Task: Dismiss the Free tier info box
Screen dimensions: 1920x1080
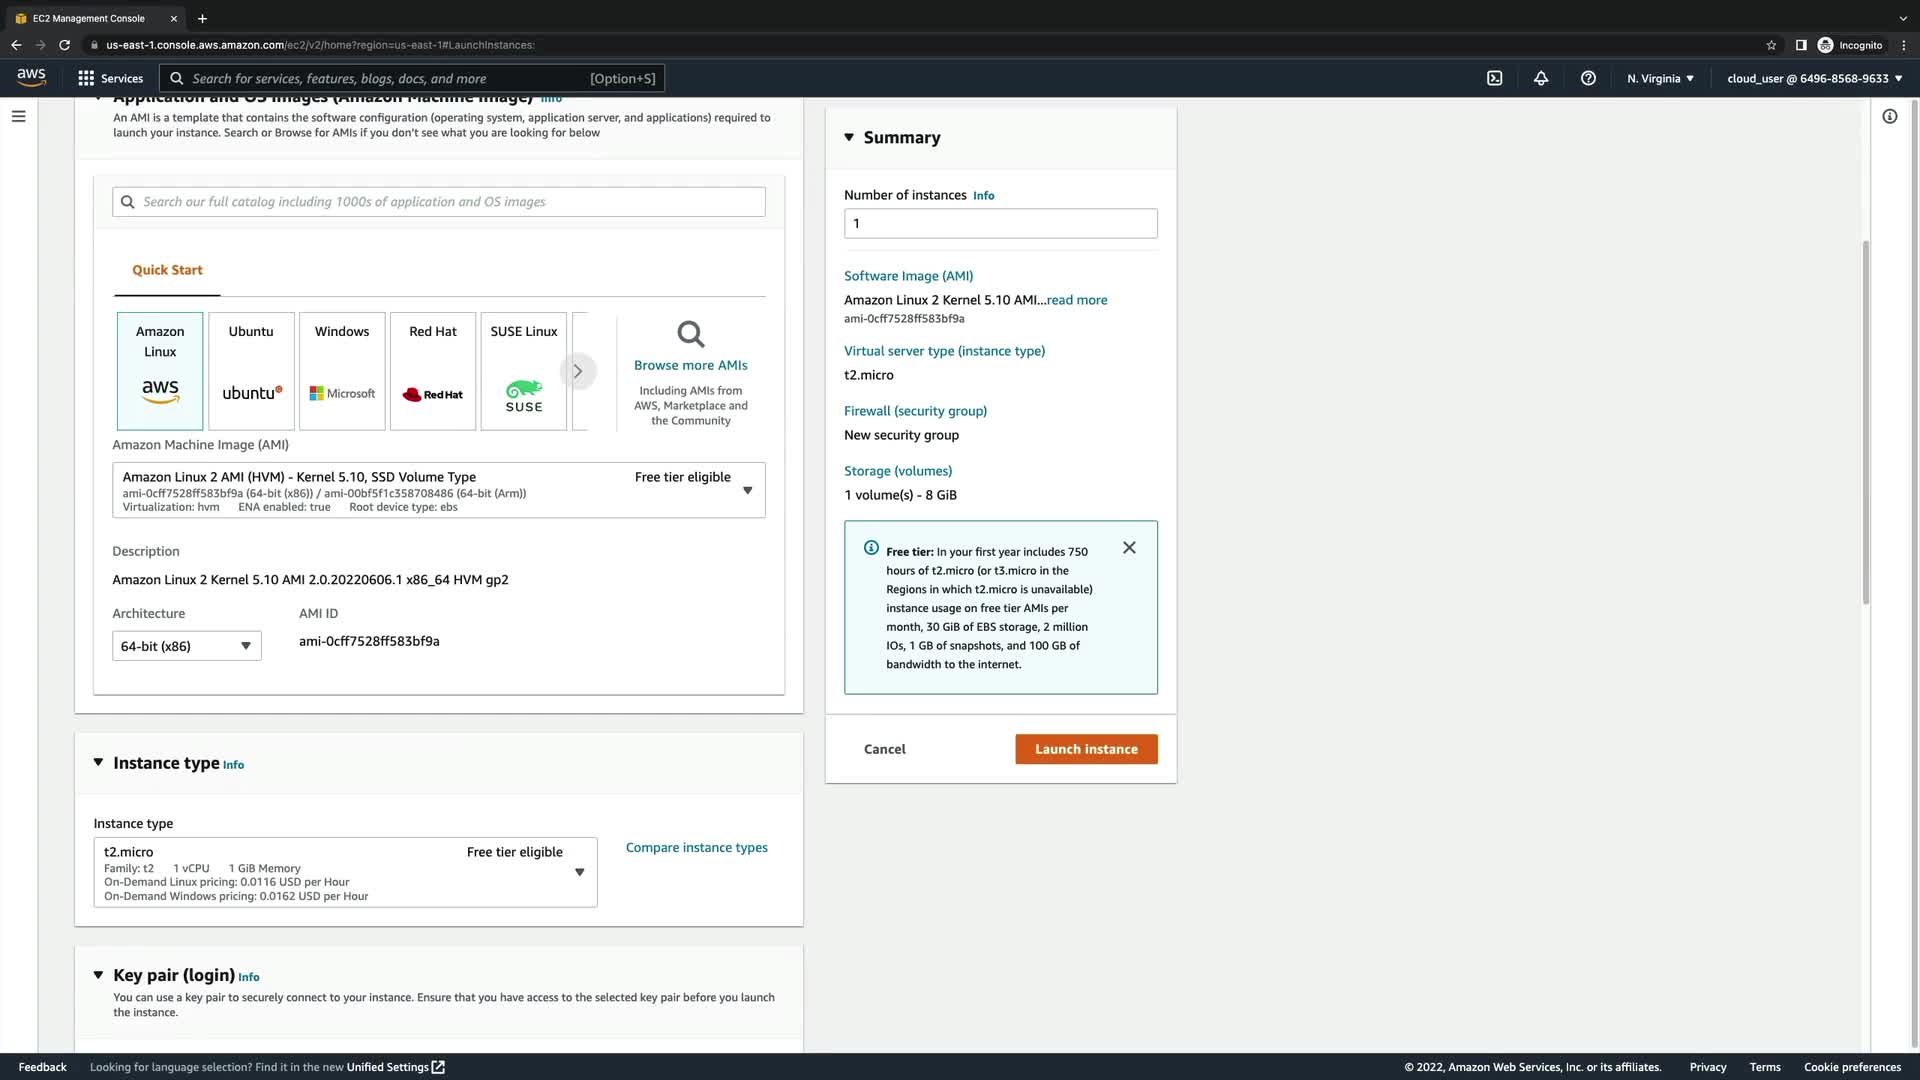Action: coord(1129,548)
